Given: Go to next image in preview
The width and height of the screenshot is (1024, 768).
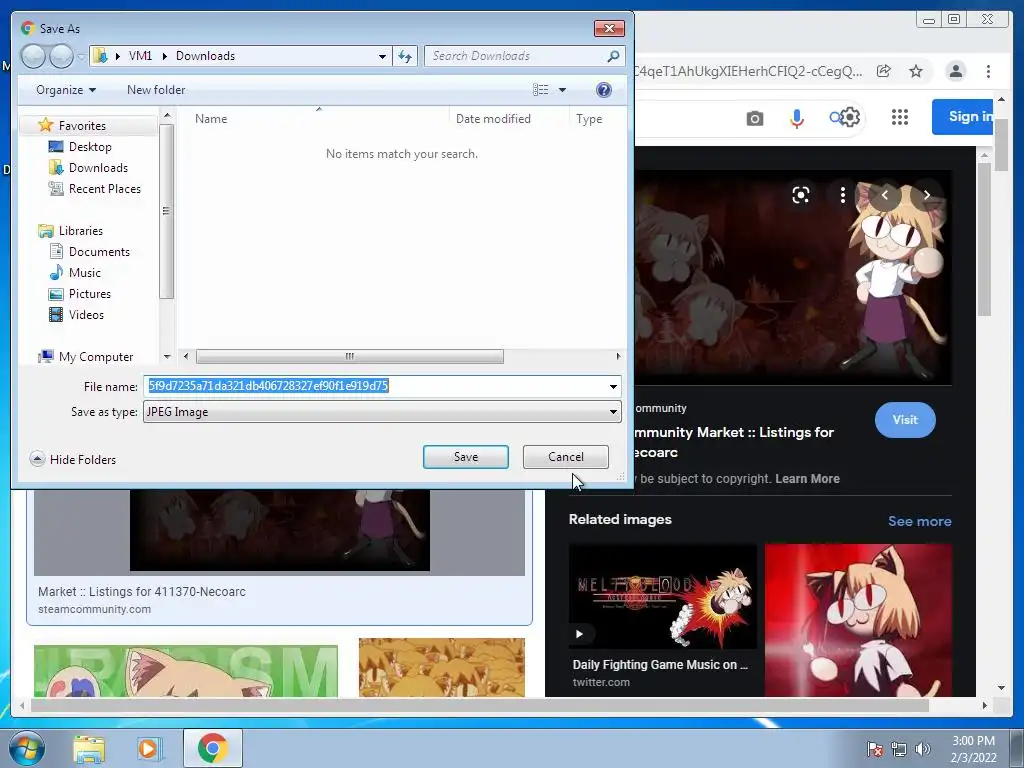Looking at the screenshot, I should click(x=926, y=195).
